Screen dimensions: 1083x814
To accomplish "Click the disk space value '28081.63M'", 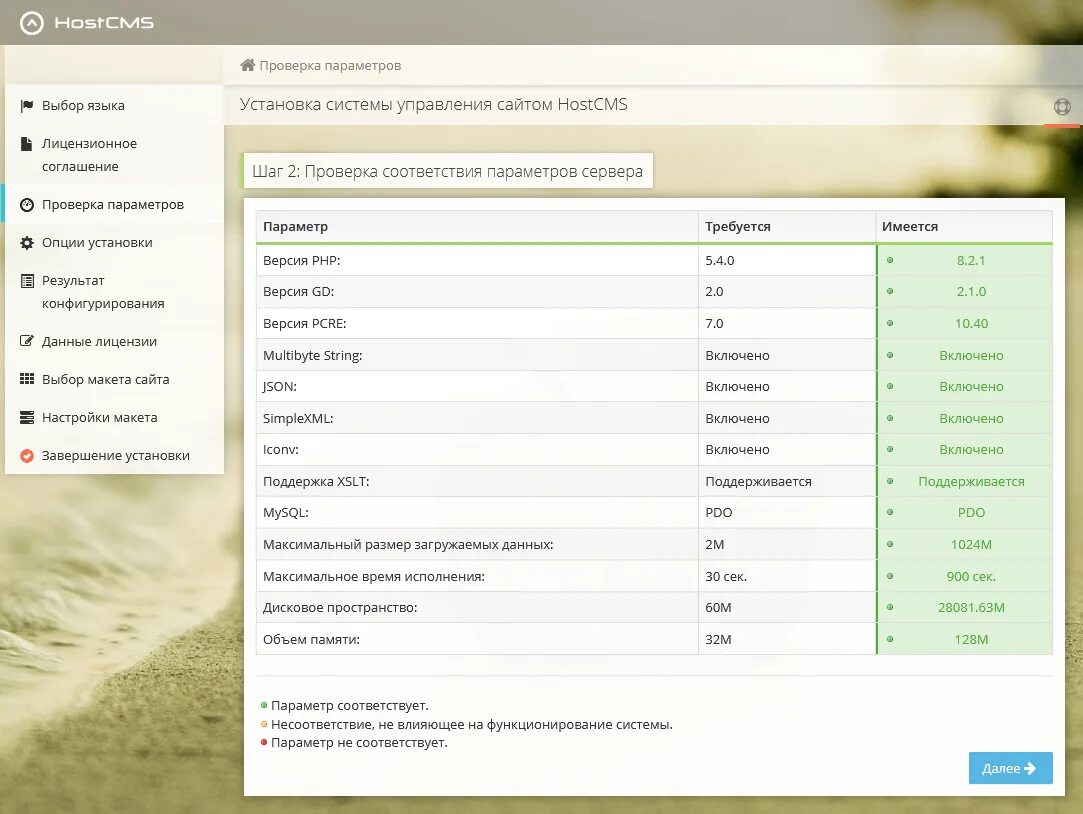I will (x=971, y=608).
